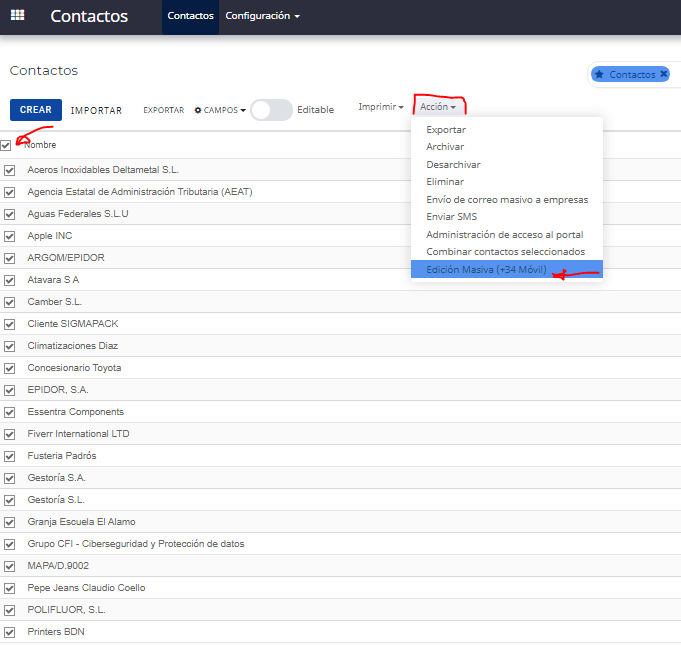Viewport: 681px width, 645px height.
Task: Choose Combinar contactos seleccionados
Action: [506, 252]
